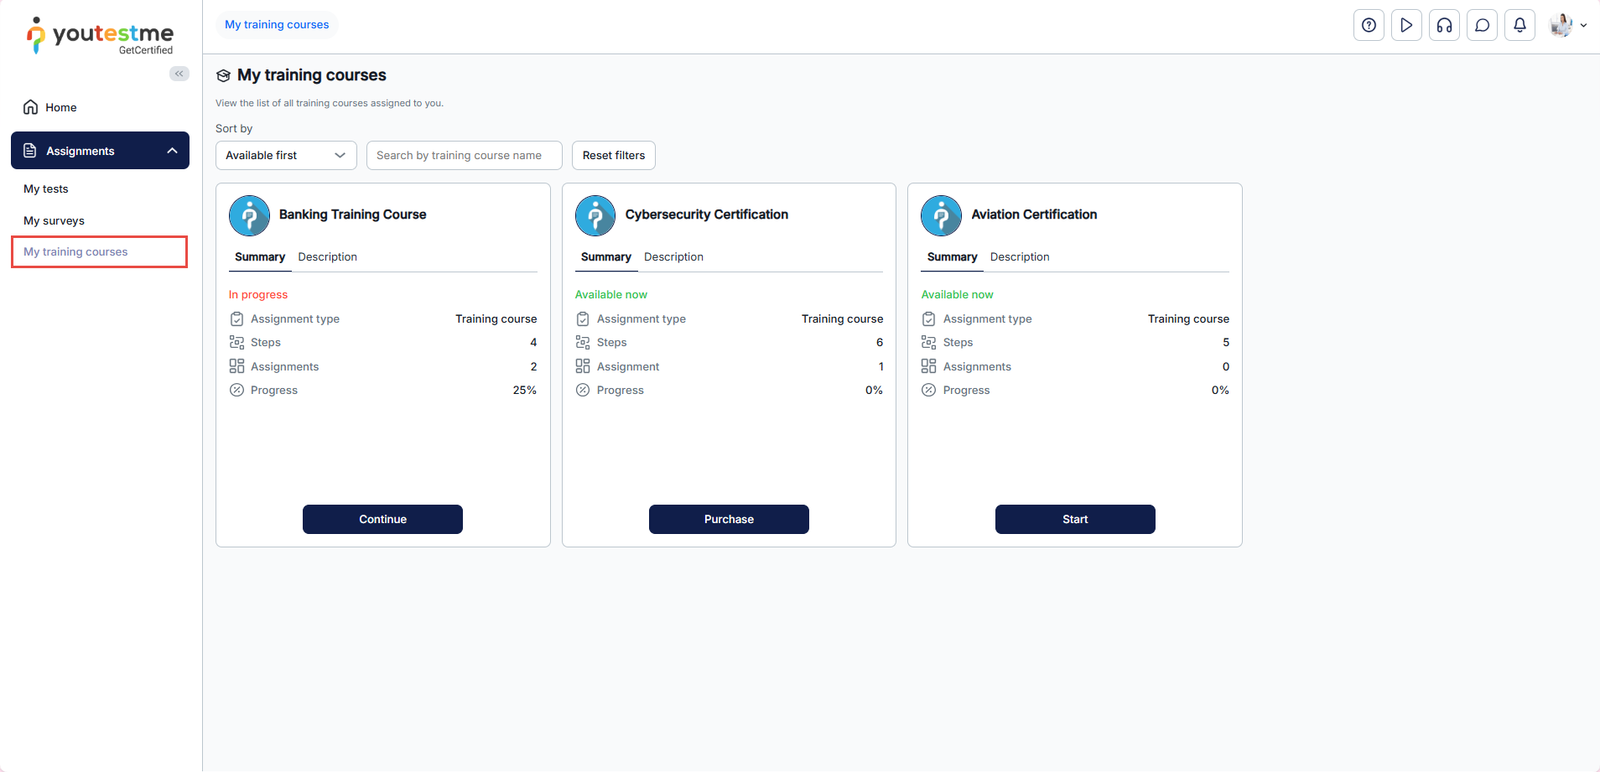Click Purchase for Cybersecurity Certification

tap(728, 519)
